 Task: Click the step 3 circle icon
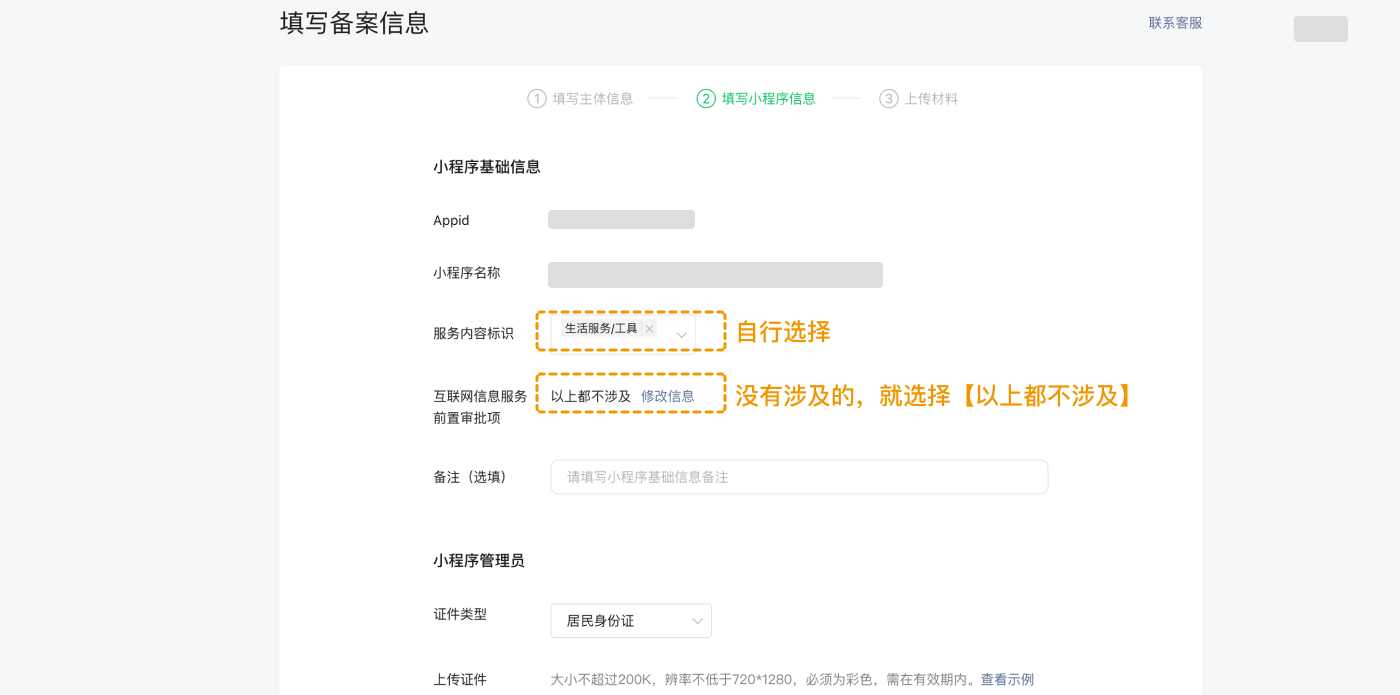[889, 99]
